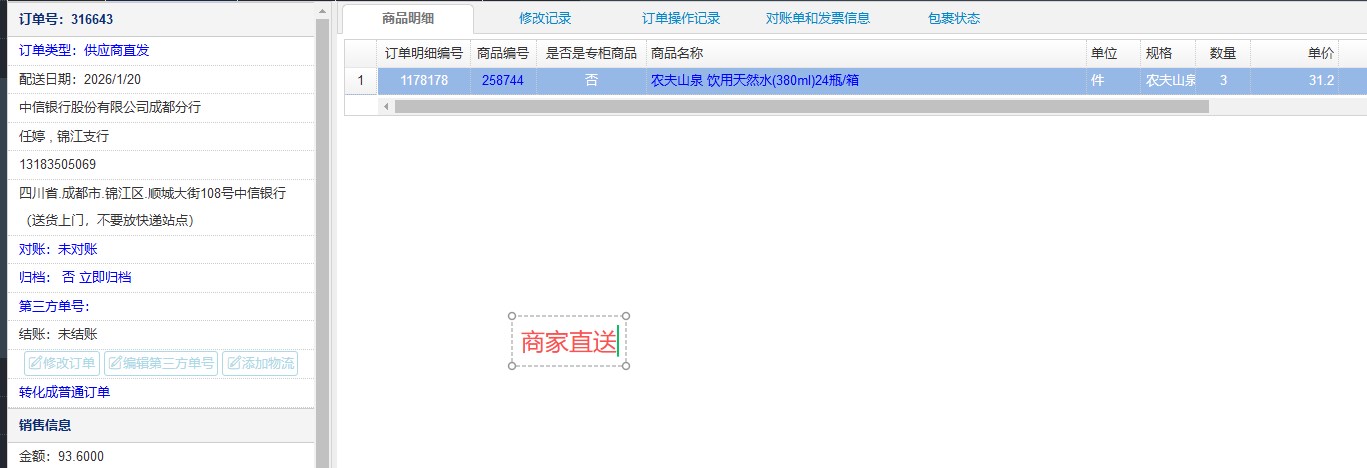1367x468 pixels.
Task: Click the 订单明细编号 column header
Action: pyautogui.click(x=424, y=53)
